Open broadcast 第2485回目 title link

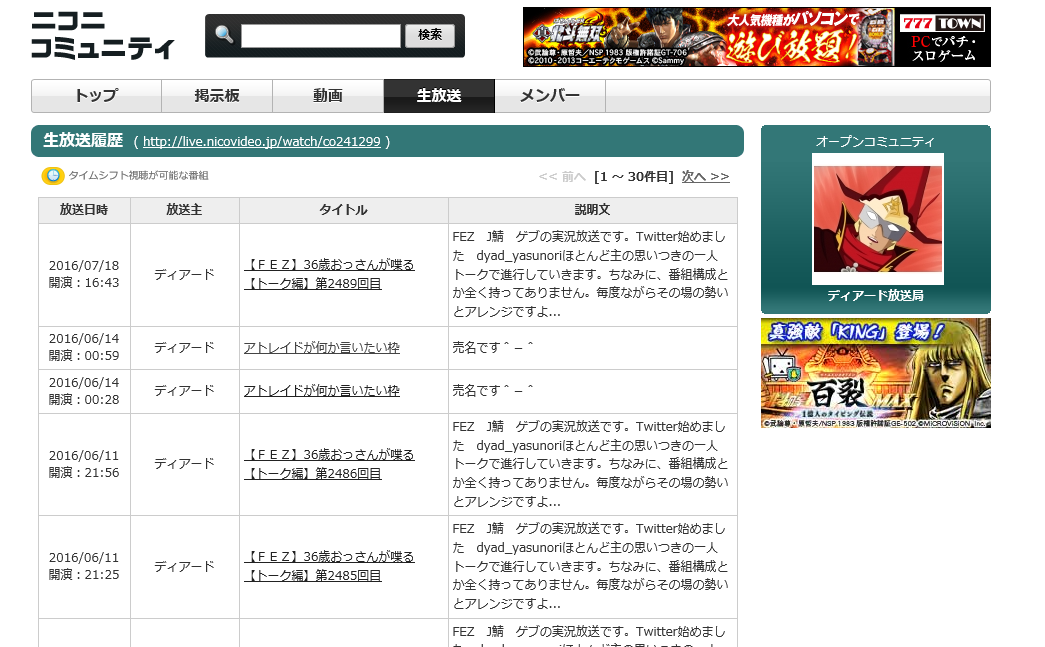[x=329, y=566]
